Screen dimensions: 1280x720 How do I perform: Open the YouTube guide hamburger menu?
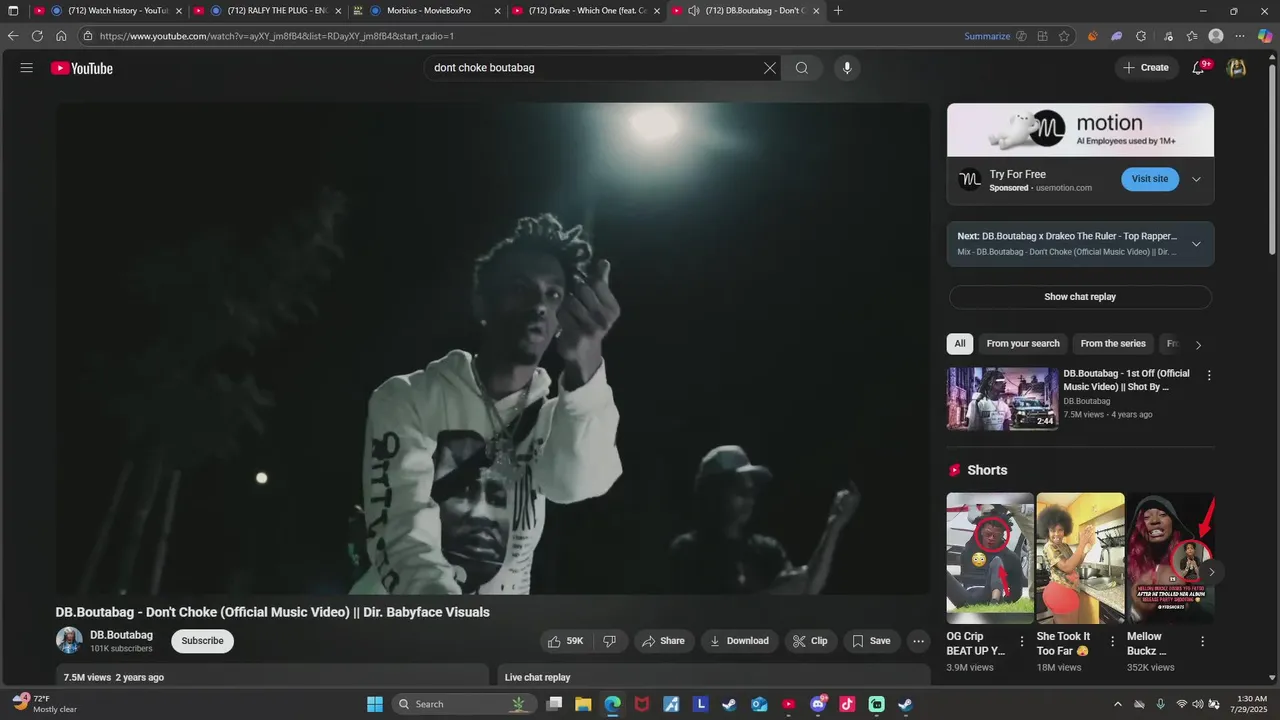27,68
